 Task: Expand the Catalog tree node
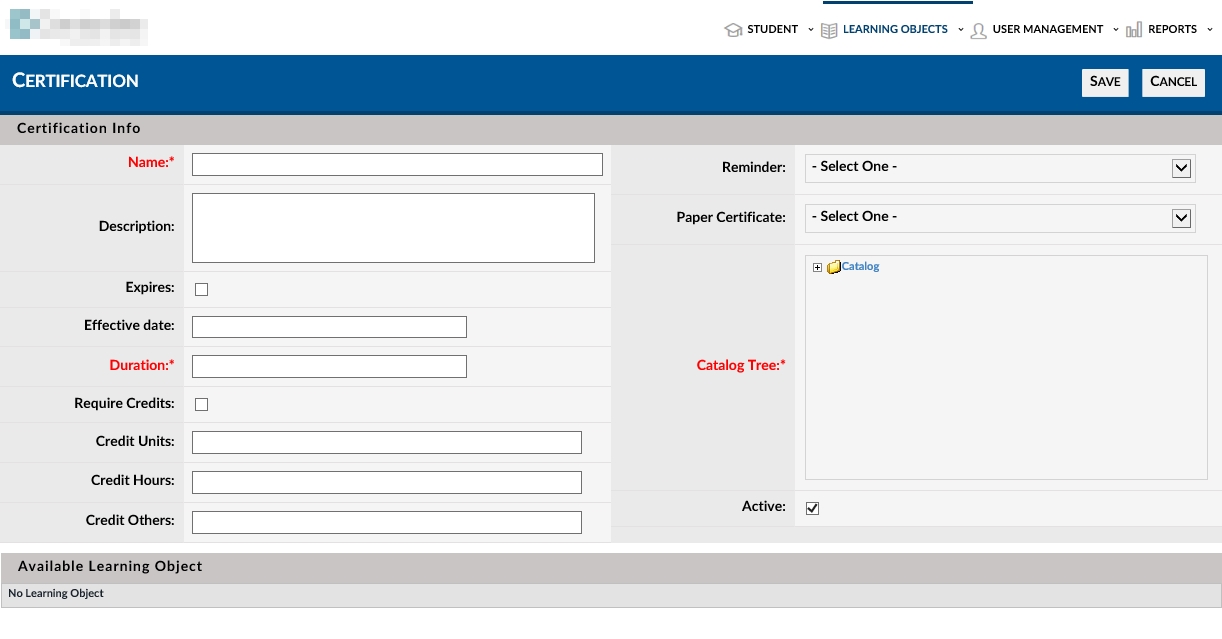(x=817, y=268)
